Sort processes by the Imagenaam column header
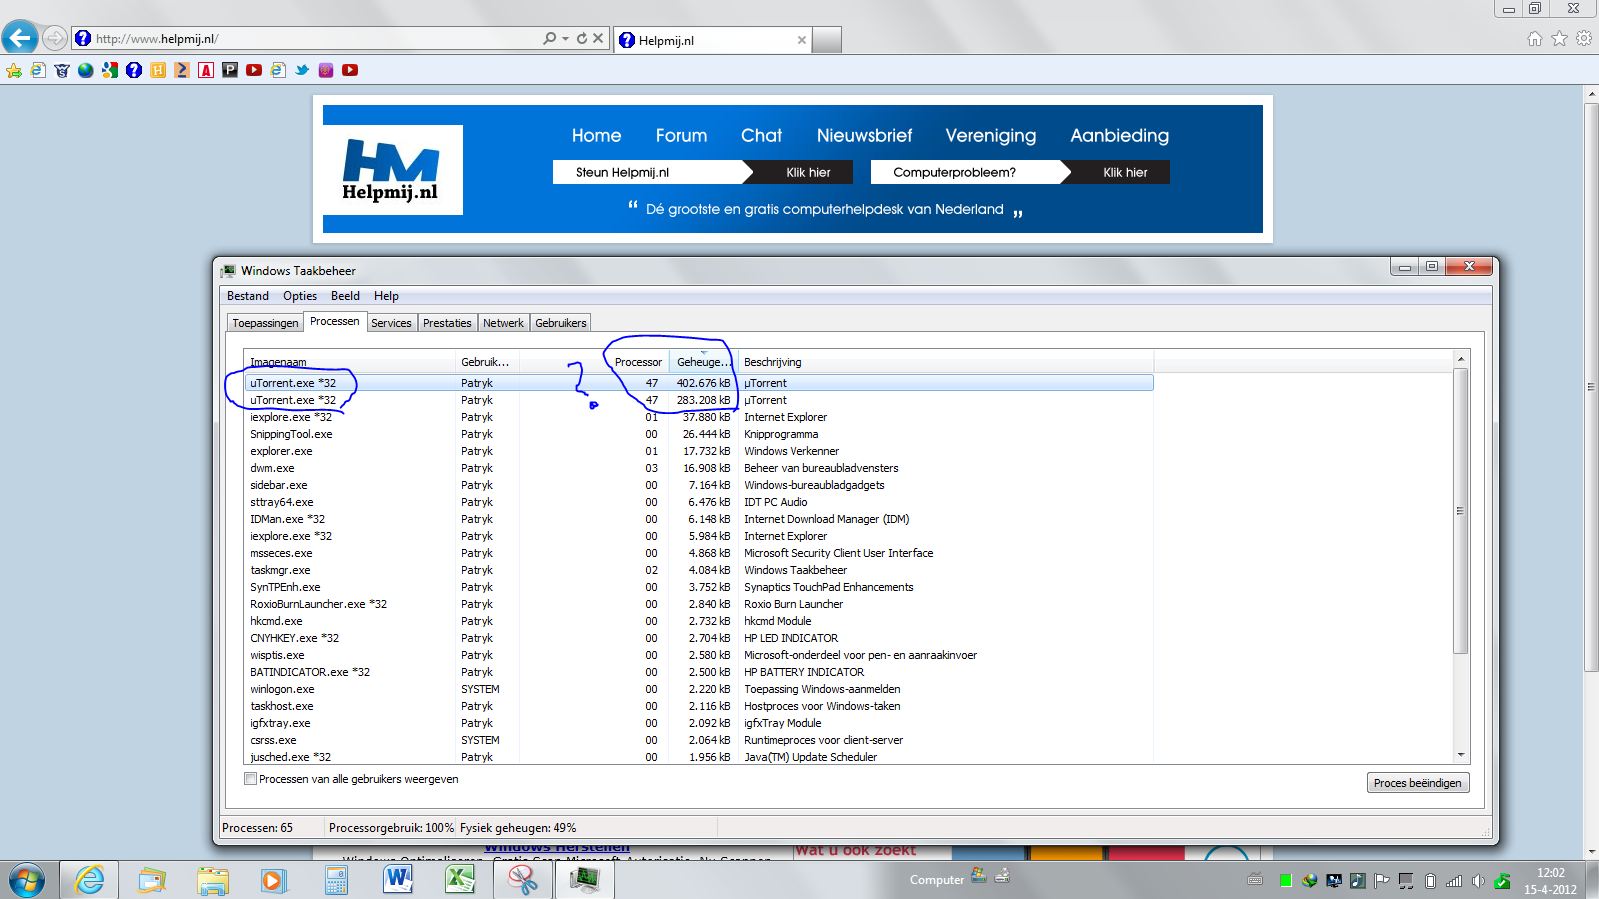Viewport: 1599px width, 899px height. [349, 362]
